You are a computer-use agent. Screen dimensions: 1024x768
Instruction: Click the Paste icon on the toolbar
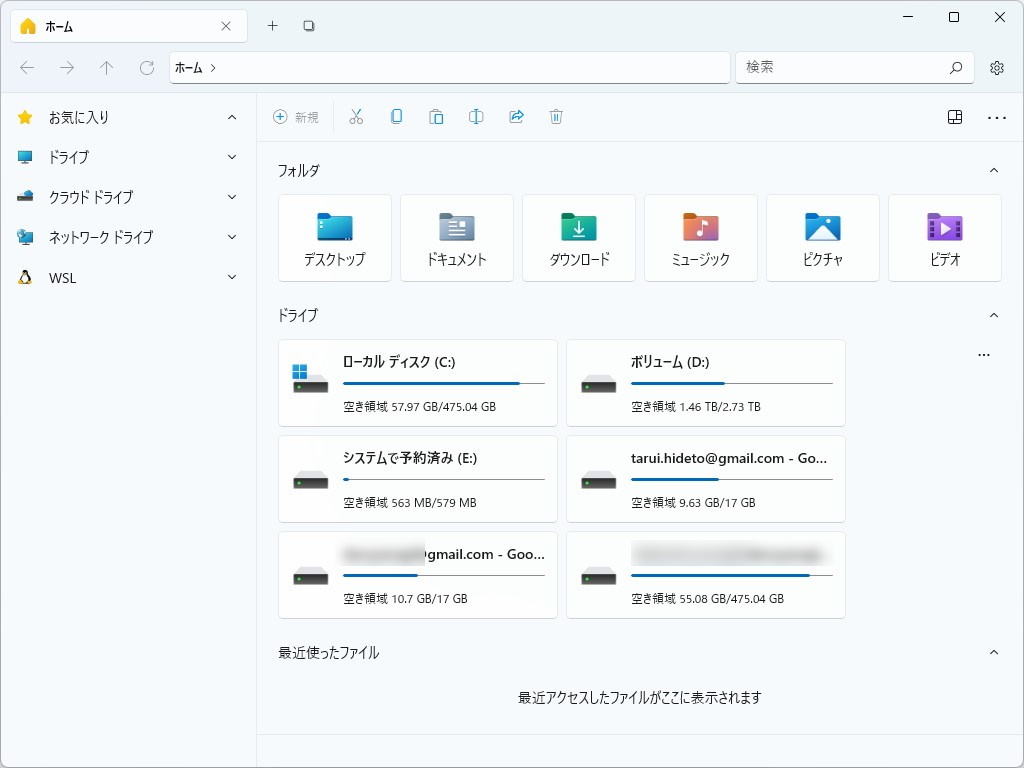click(436, 116)
